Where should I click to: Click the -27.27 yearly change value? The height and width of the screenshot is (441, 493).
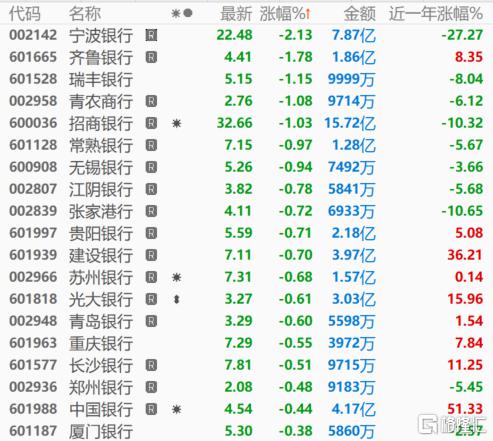pos(462,35)
